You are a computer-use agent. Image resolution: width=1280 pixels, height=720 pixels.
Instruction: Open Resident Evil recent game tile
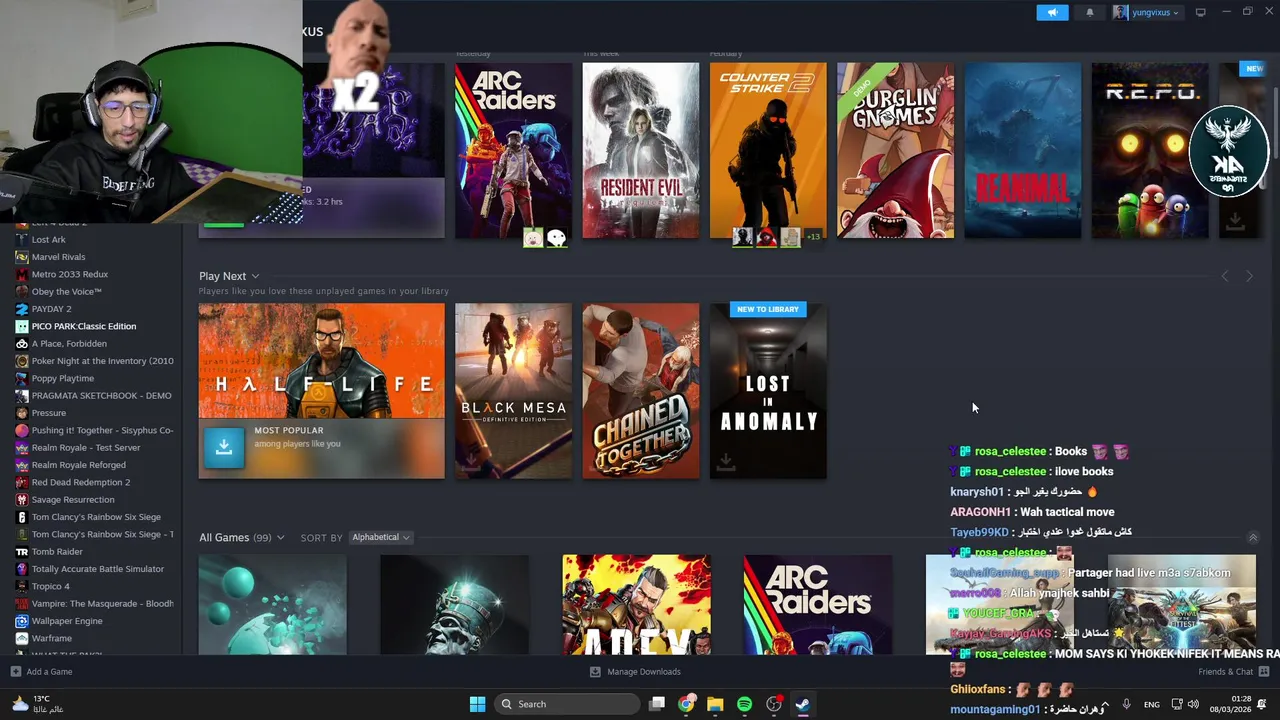[x=641, y=151]
